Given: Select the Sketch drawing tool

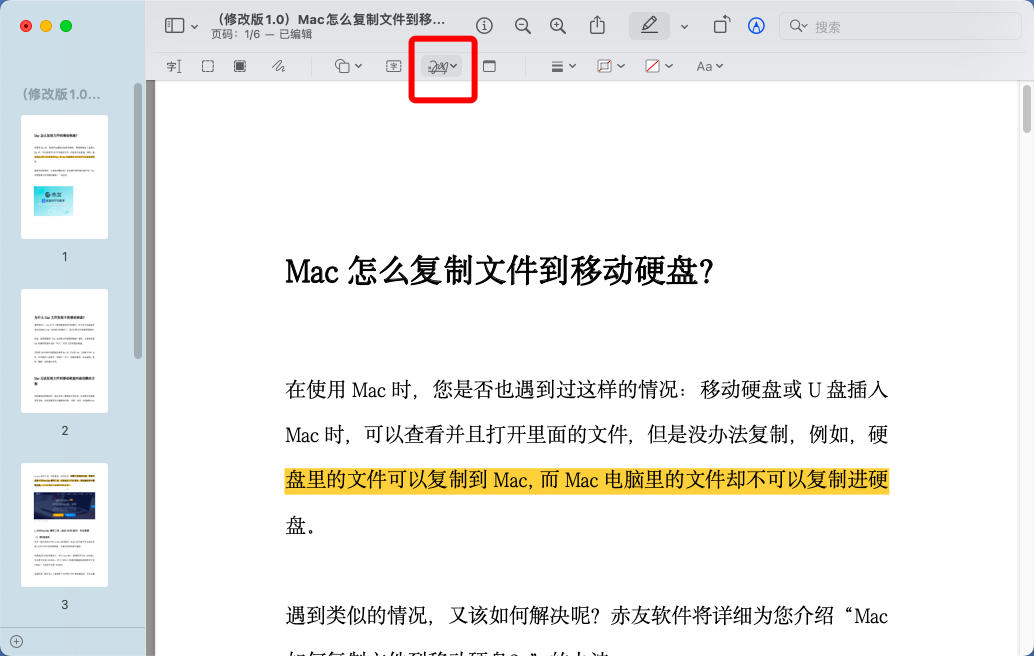Looking at the screenshot, I should click(279, 66).
